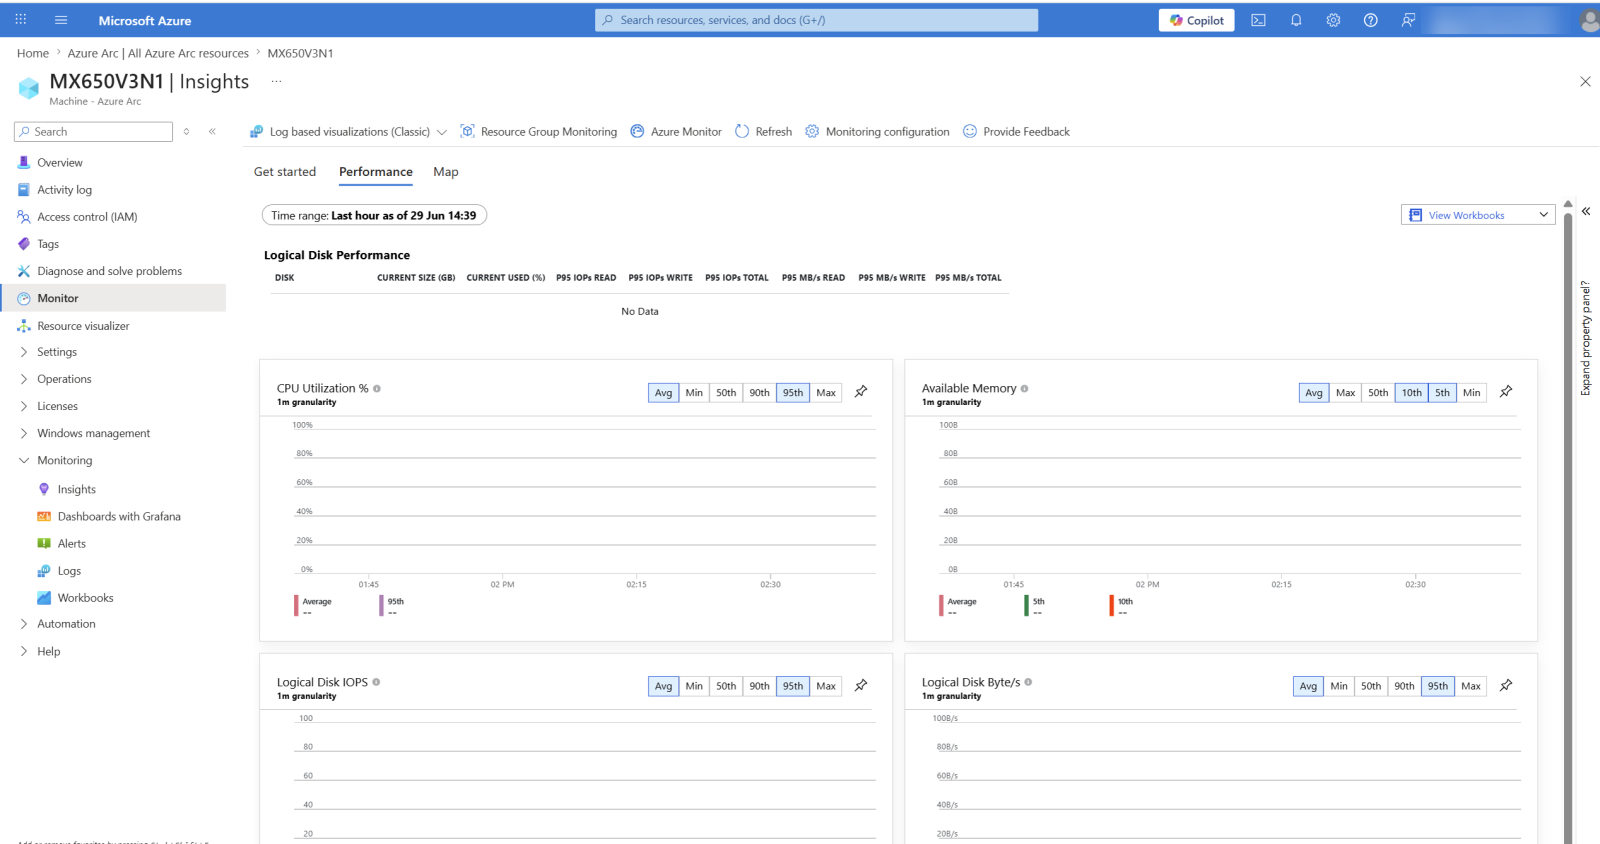Focus the global search resources box

tap(817, 20)
